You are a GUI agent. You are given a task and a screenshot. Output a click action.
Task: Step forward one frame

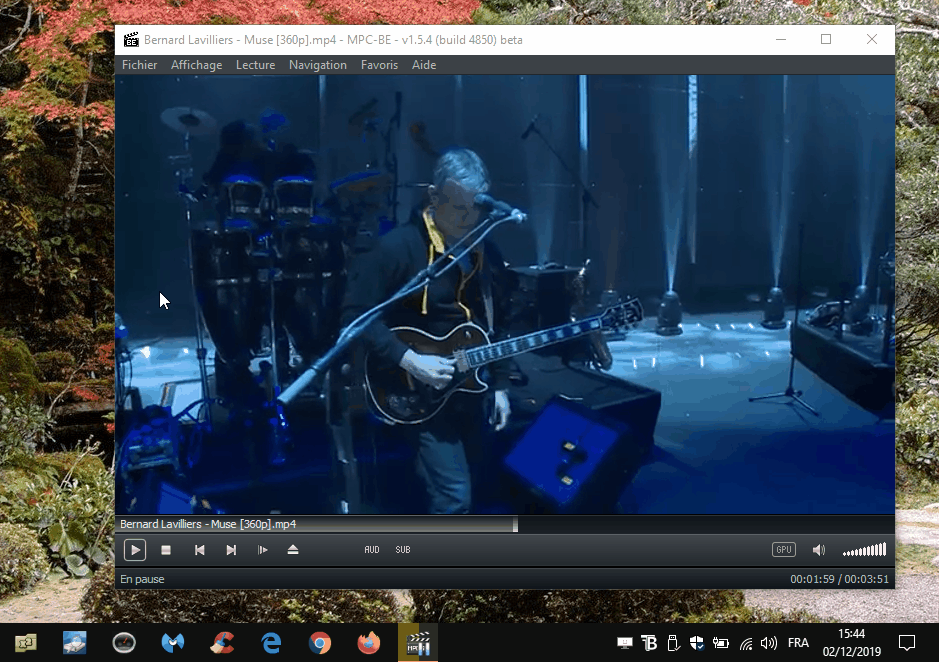pos(262,549)
